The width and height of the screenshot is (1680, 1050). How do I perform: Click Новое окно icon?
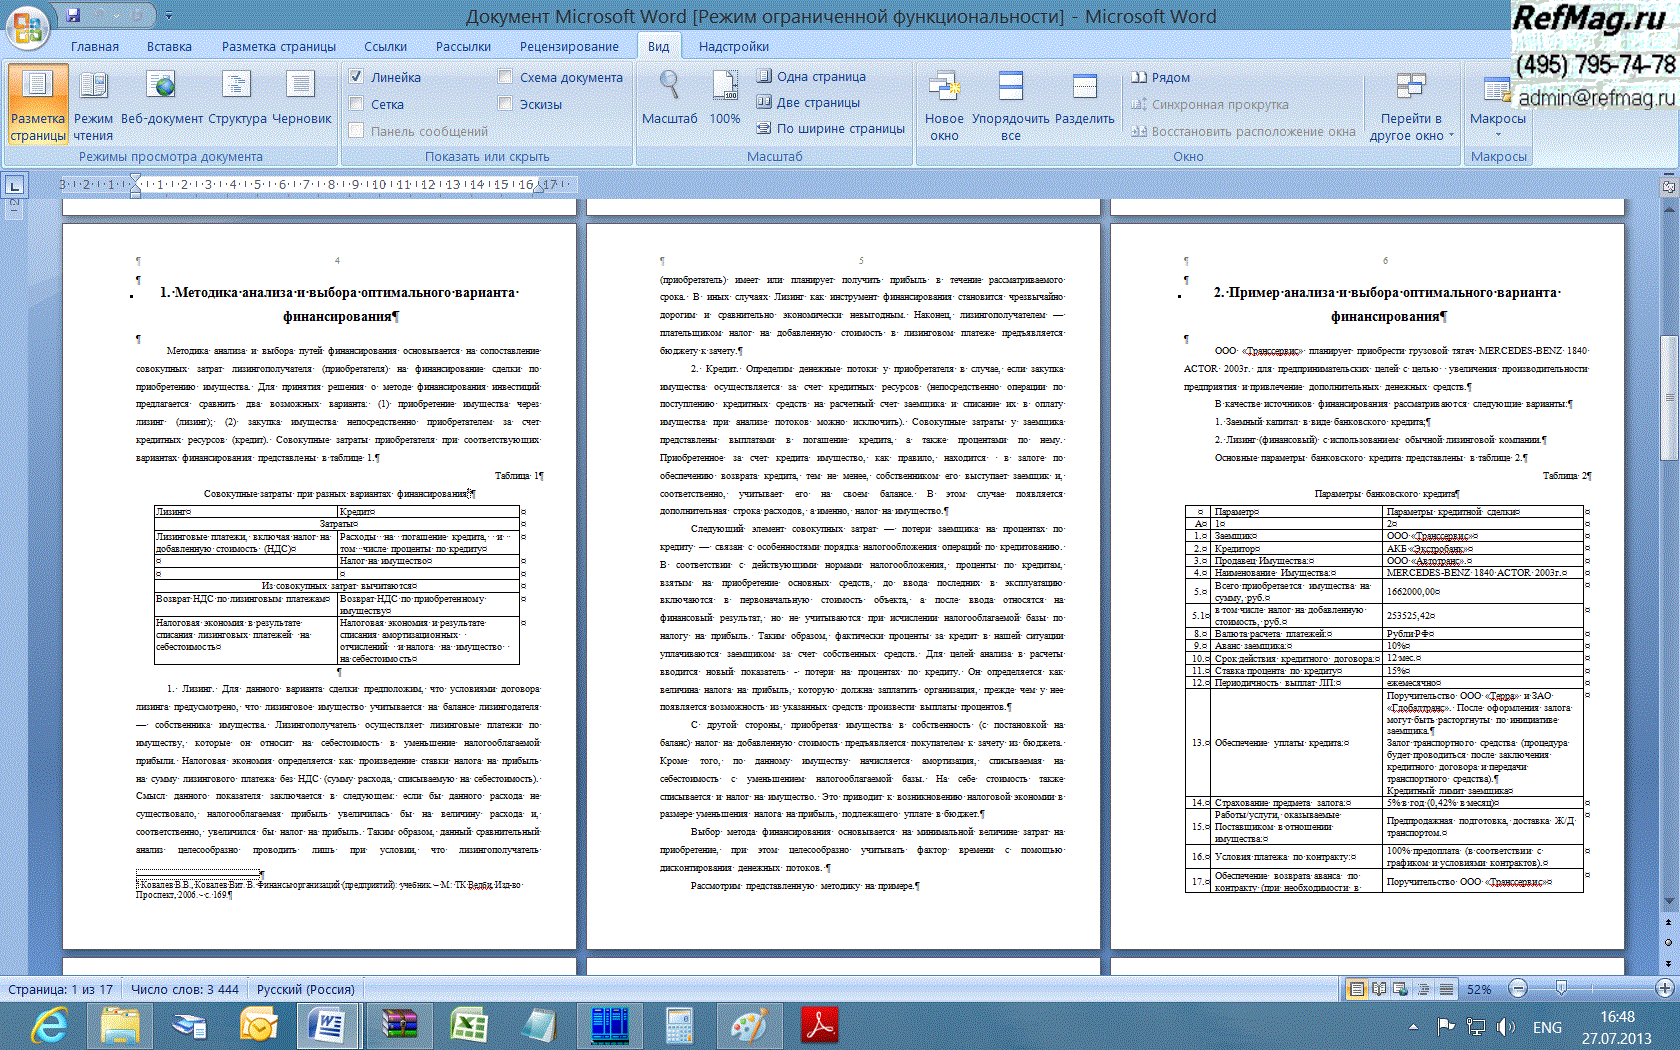(944, 88)
